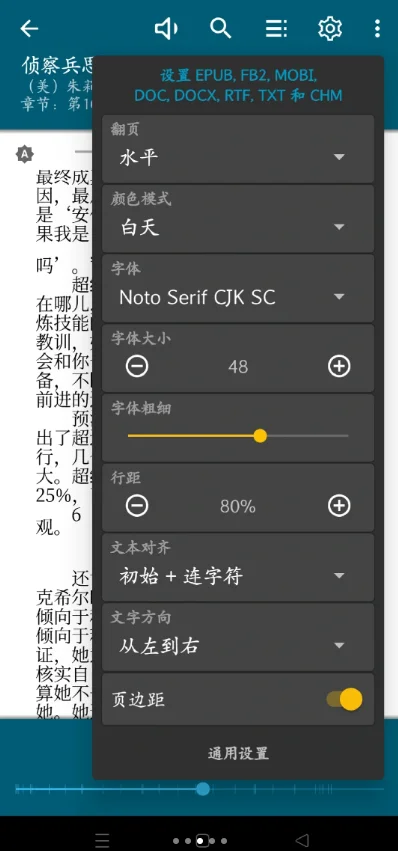The image size is (398, 851).
Task: Open the search magnifier icon
Action: click(x=220, y=28)
